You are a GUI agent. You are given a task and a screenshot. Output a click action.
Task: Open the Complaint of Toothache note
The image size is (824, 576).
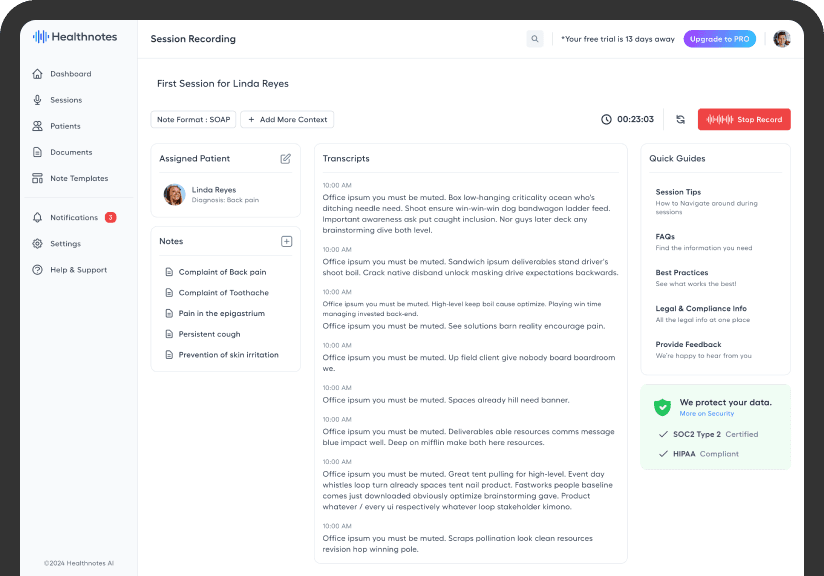[223, 293]
